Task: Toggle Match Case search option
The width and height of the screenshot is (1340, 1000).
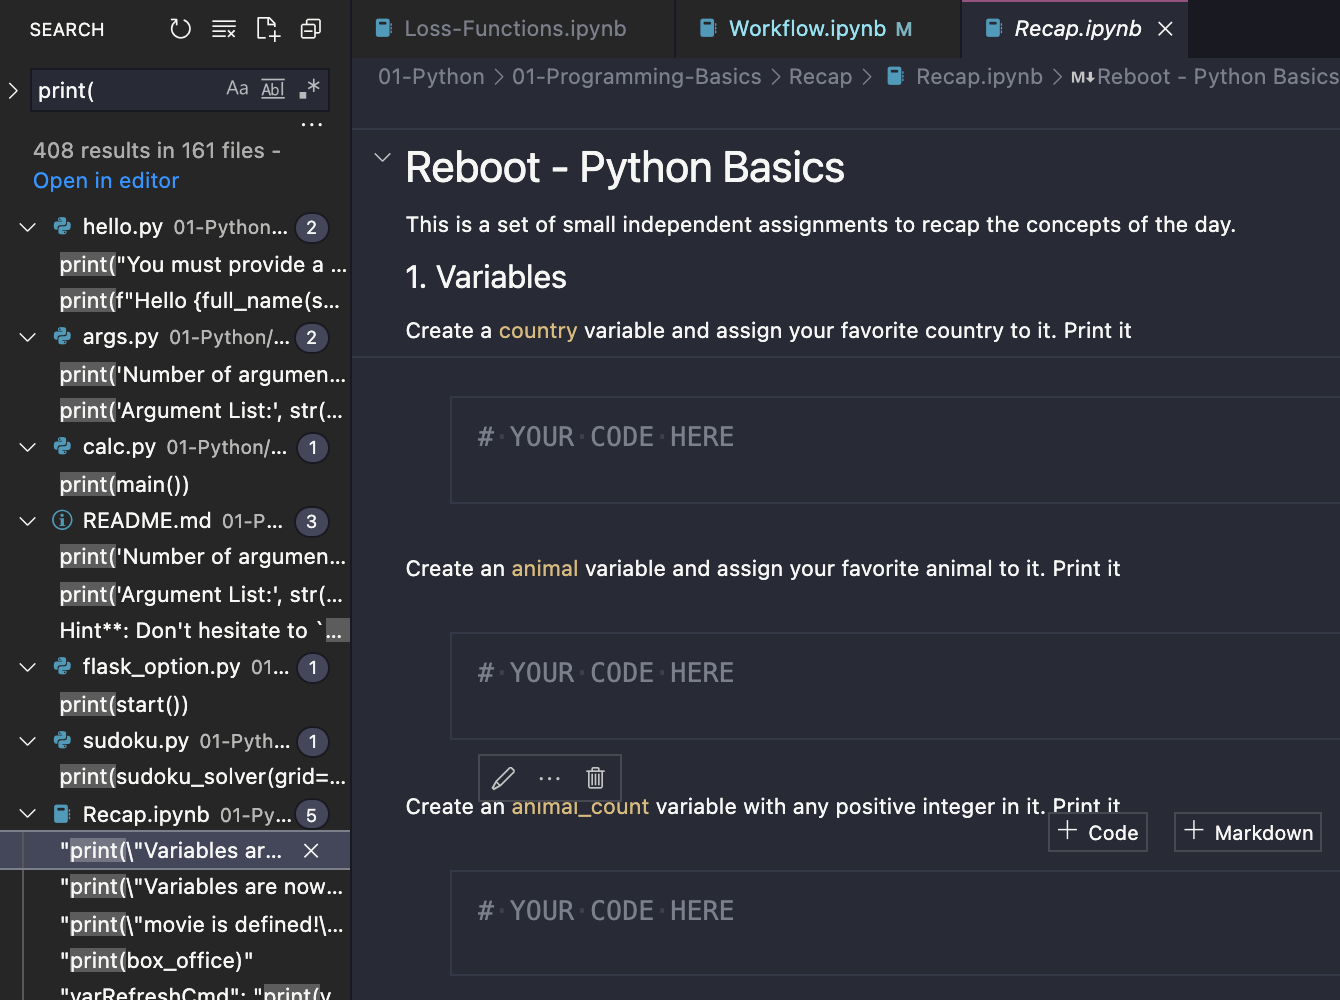Action: pos(237,89)
